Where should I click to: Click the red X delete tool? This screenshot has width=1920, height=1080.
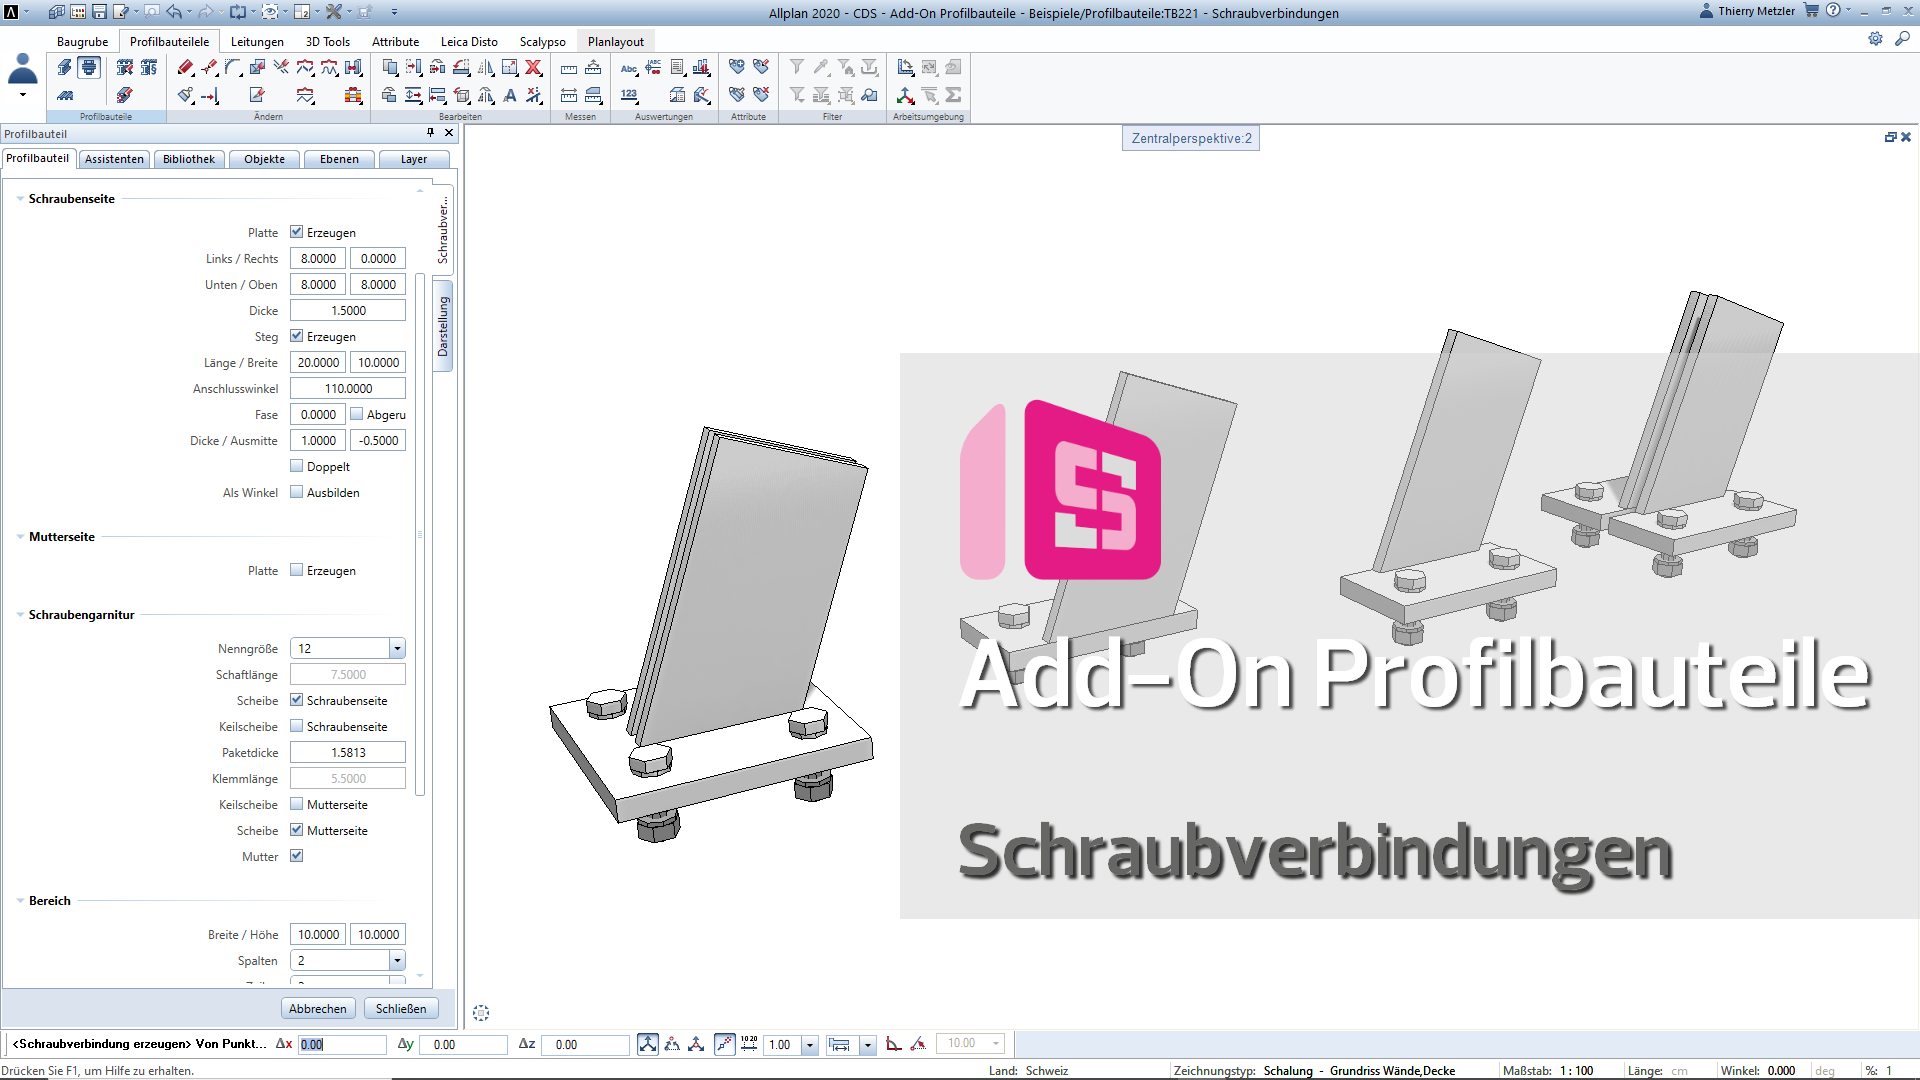pos(534,68)
